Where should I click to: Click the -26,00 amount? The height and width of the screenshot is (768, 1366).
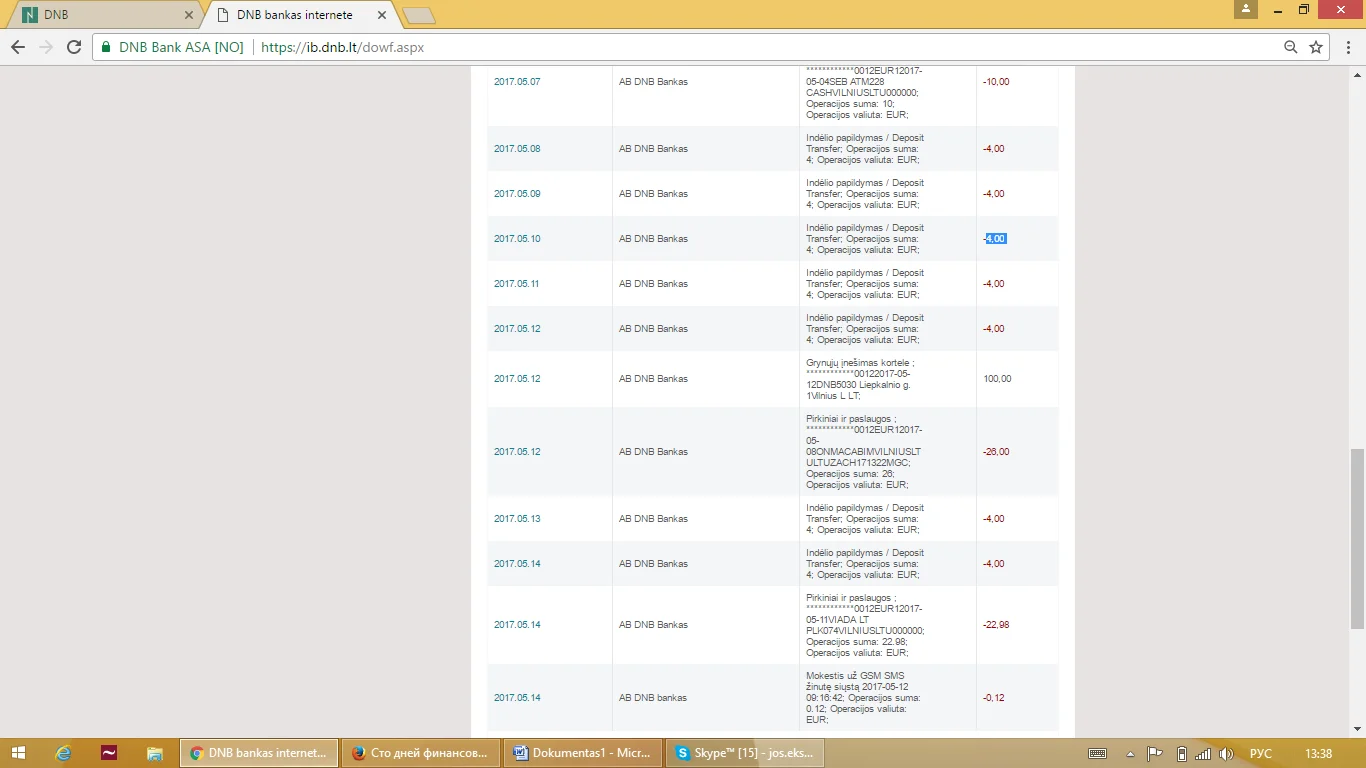[996, 452]
